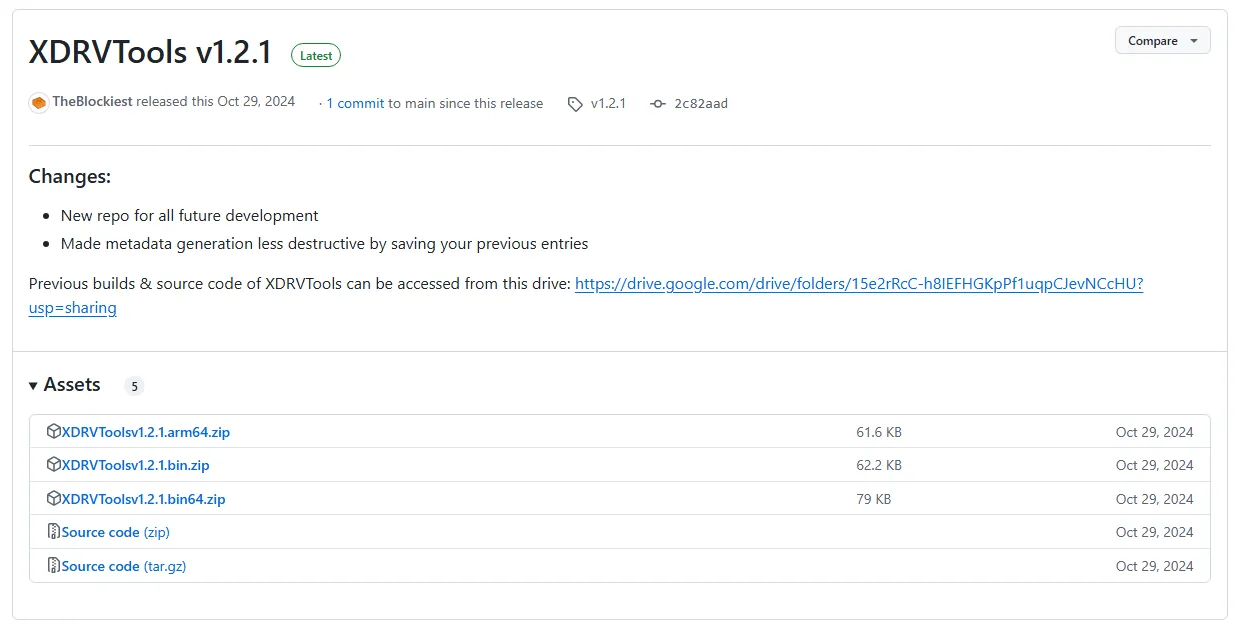1242x629 pixels.
Task: Open TheBlockiest profile link
Action: tap(92, 102)
